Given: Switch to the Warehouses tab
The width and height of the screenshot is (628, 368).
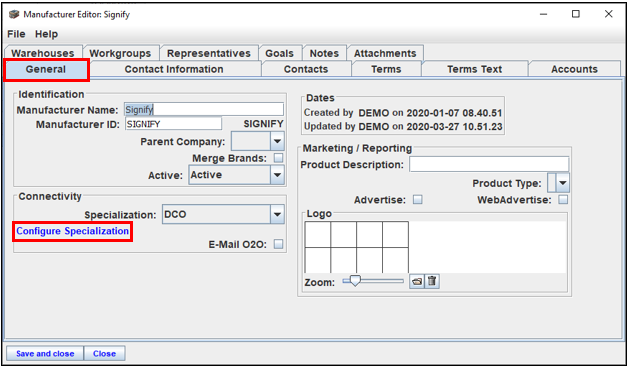Looking at the screenshot, I should point(43,53).
